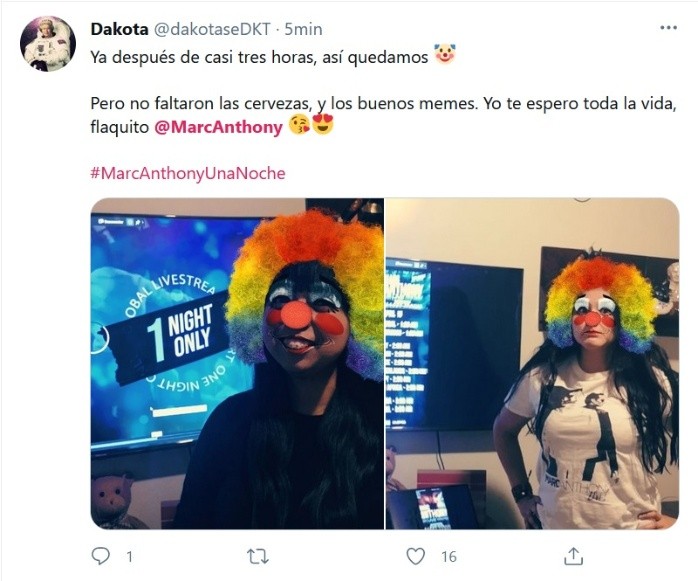Click the kissing face emoji
Viewport: 698px width, 581px height.
[299, 125]
